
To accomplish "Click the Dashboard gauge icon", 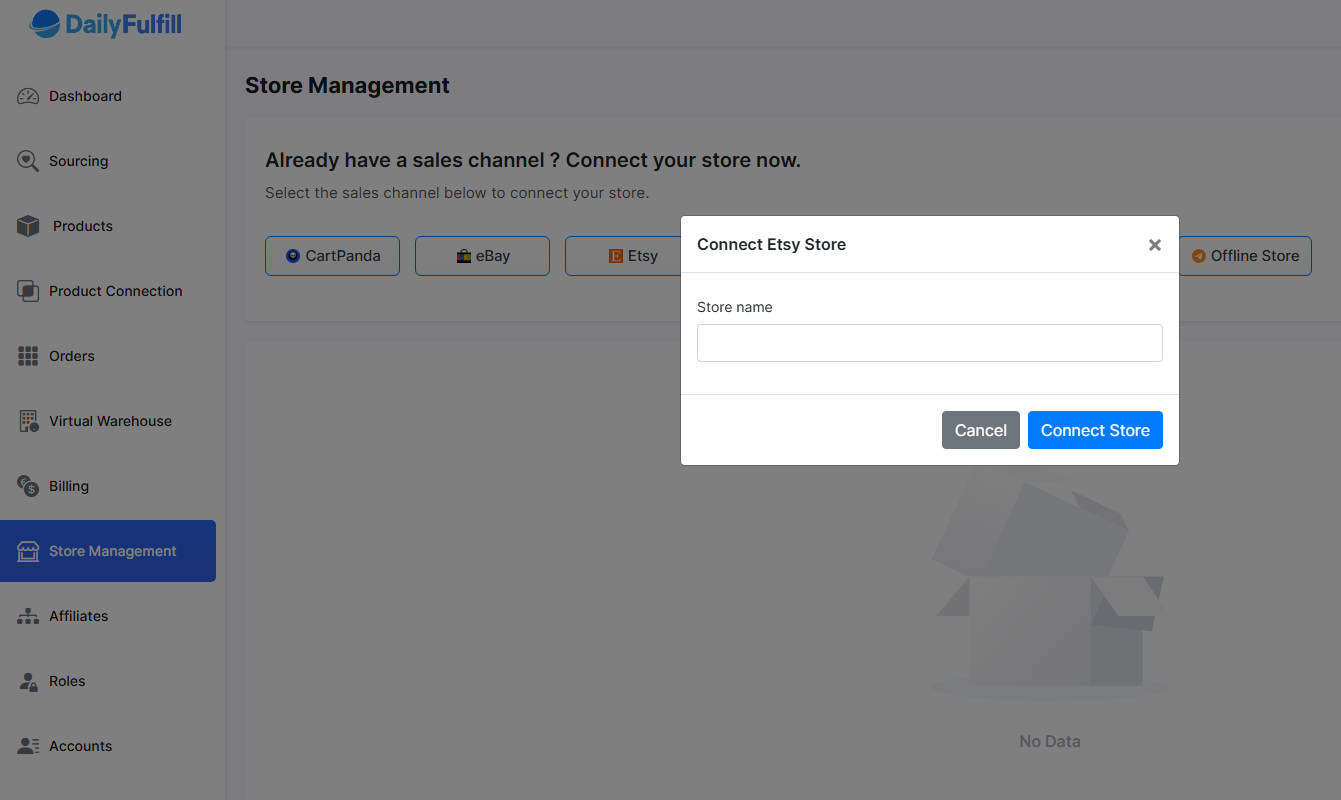I will pyautogui.click(x=28, y=96).
